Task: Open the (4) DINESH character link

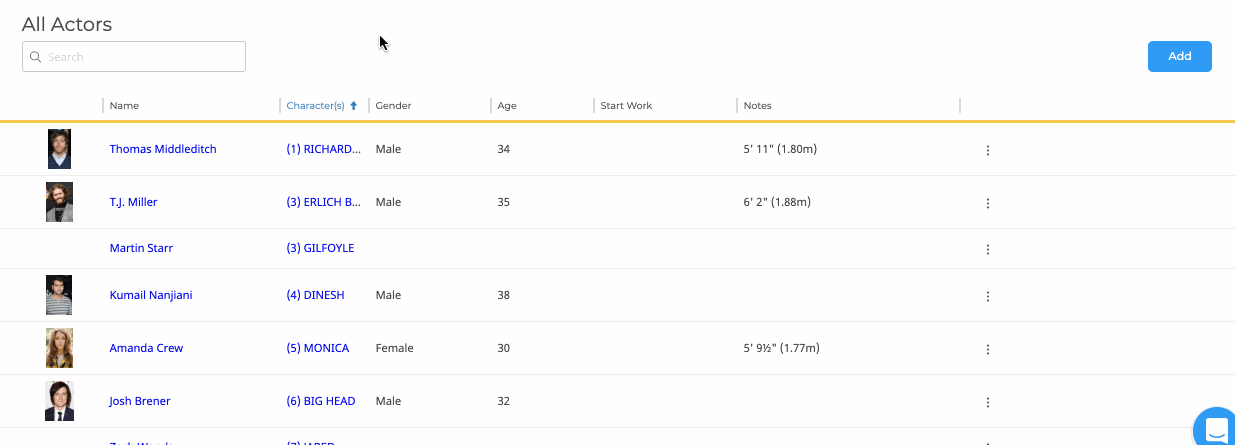Action: point(315,295)
